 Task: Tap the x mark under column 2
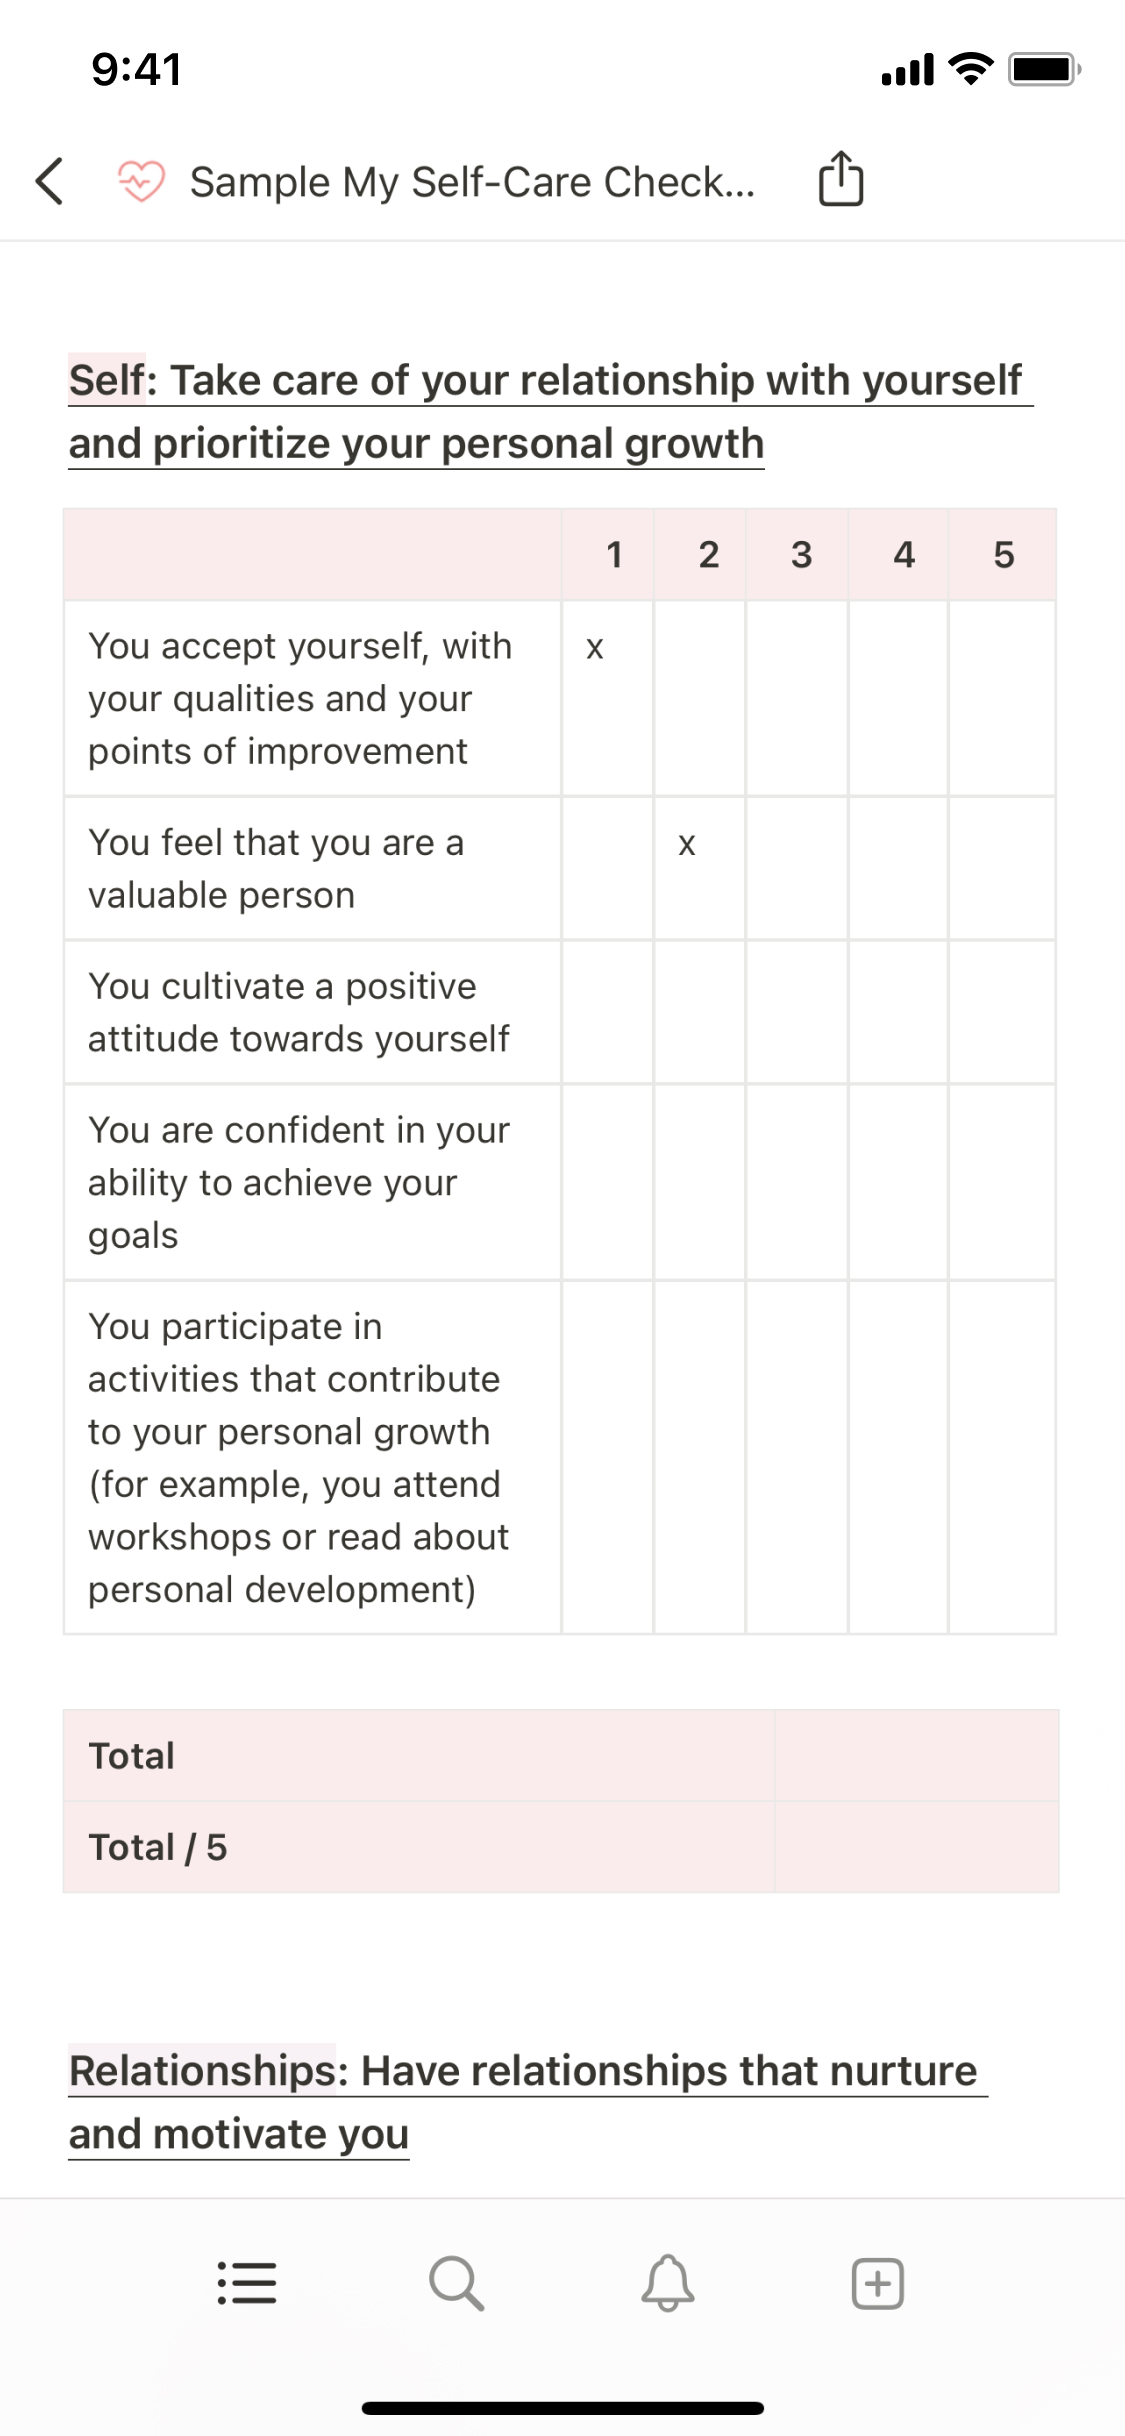pyautogui.click(x=686, y=844)
